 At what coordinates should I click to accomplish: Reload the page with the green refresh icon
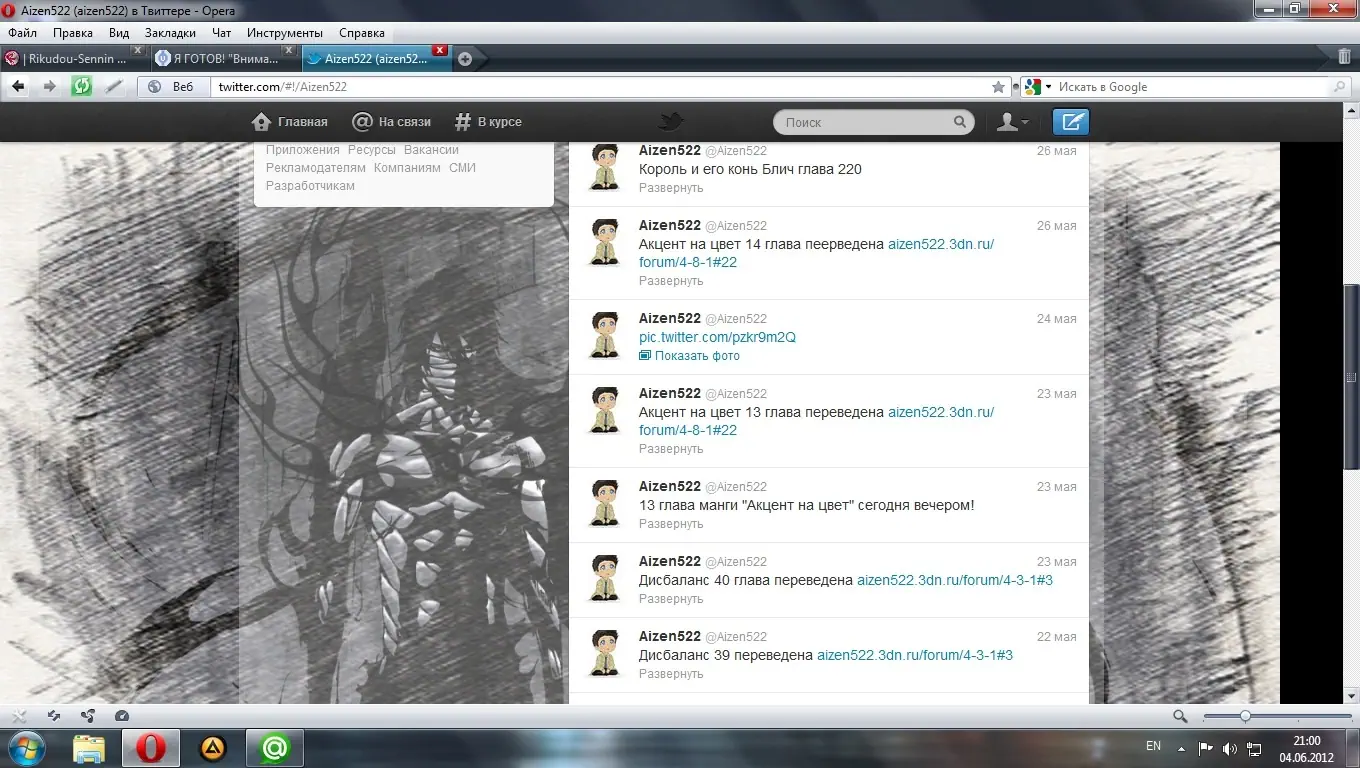[x=81, y=87]
